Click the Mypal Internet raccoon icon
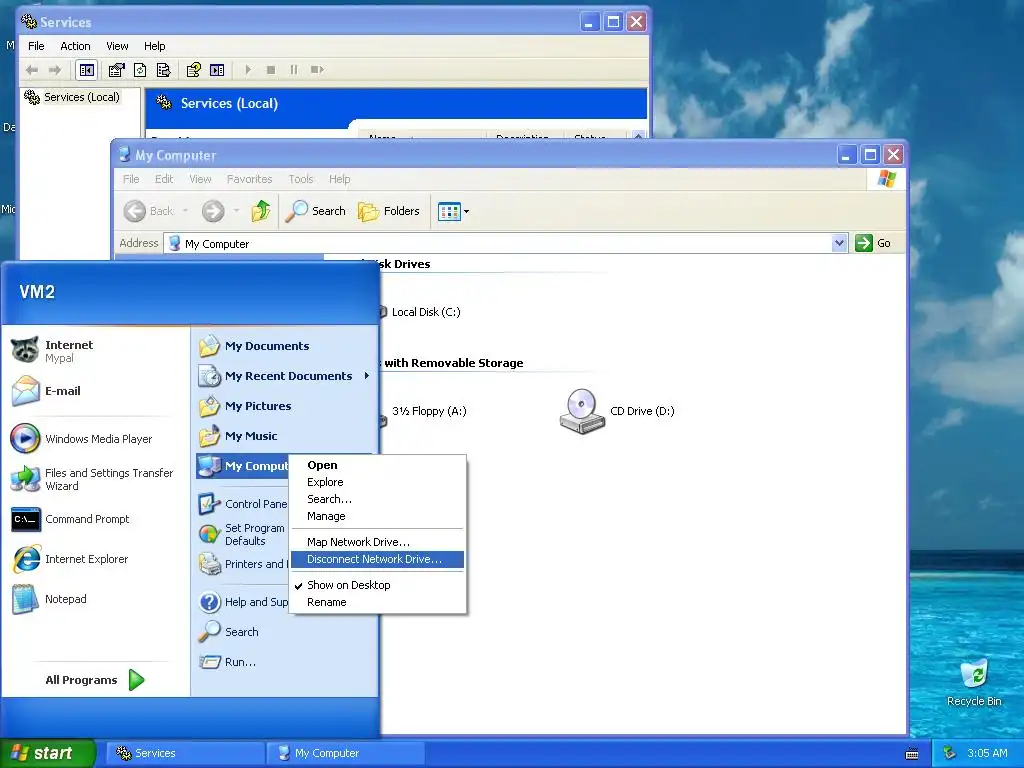Viewport: 1024px width, 768px height. pos(25,350)
